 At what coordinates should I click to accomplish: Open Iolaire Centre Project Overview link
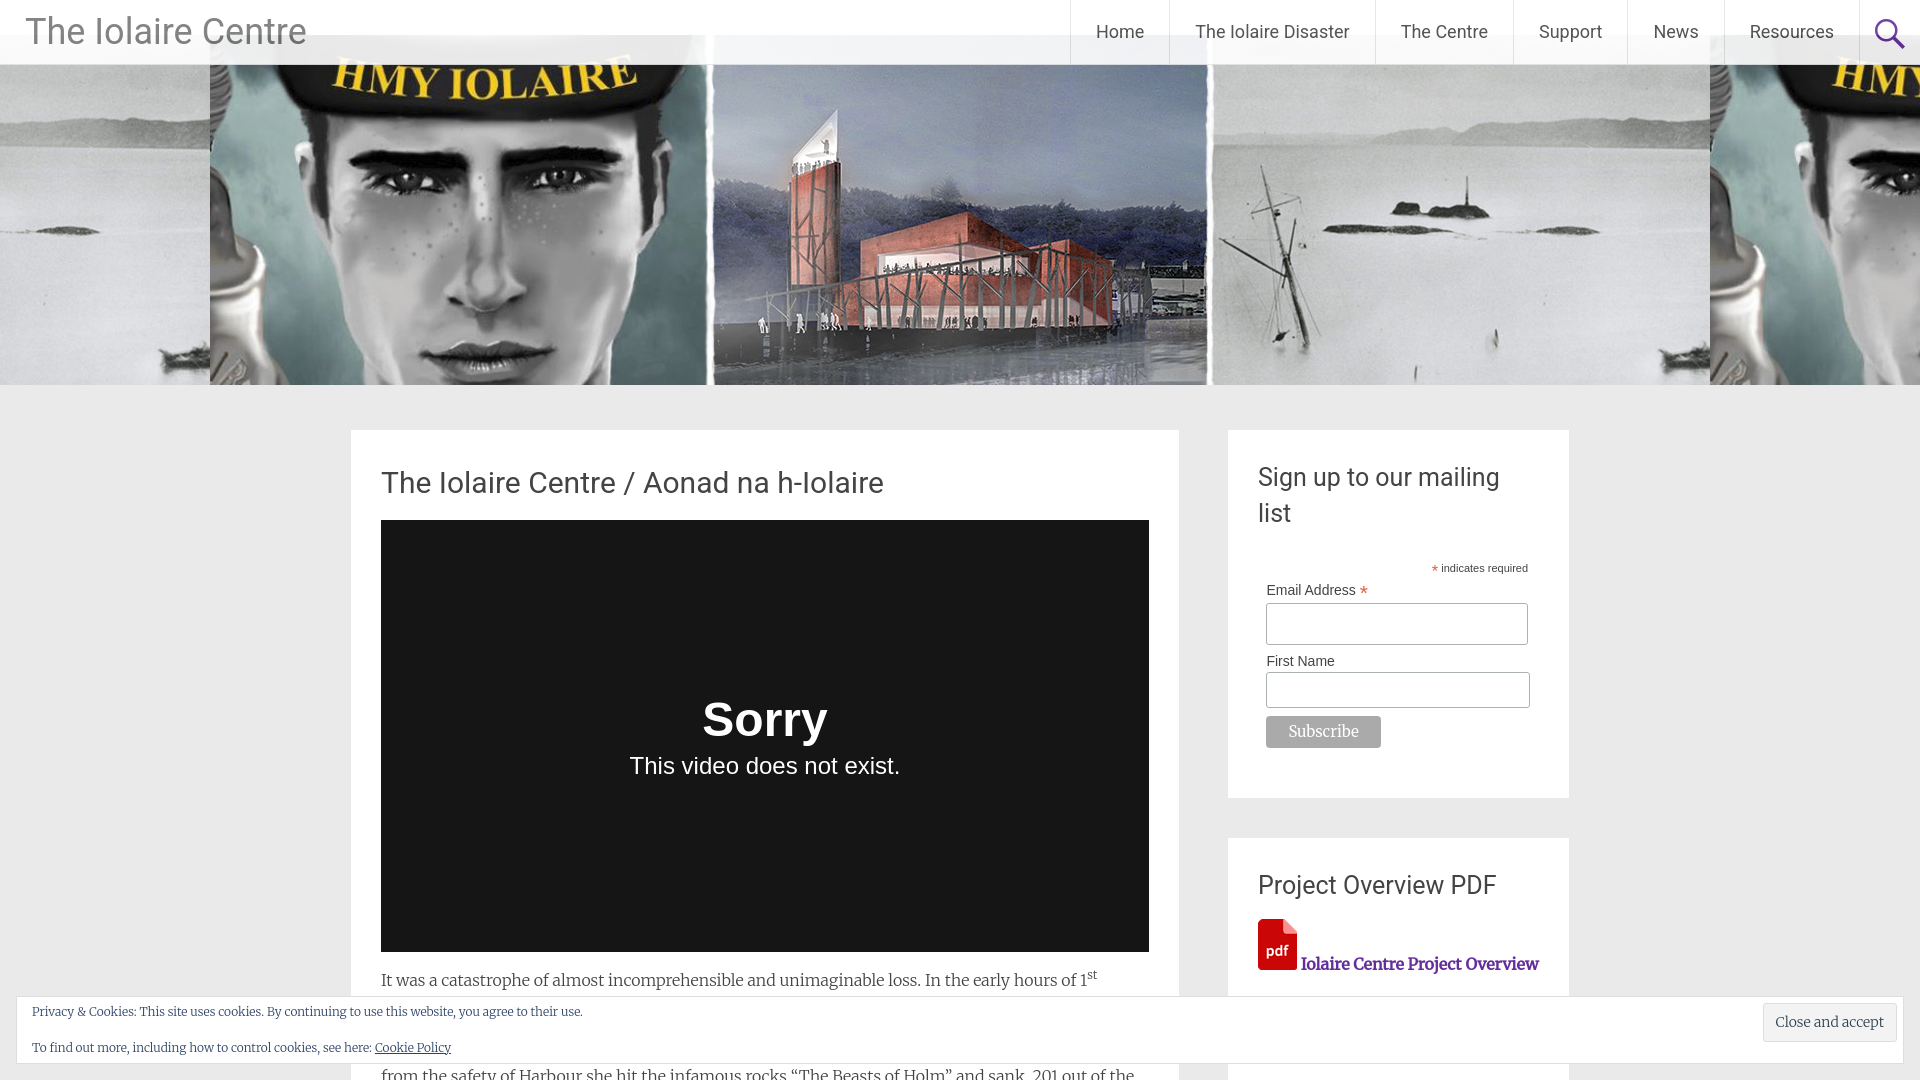1419,964
